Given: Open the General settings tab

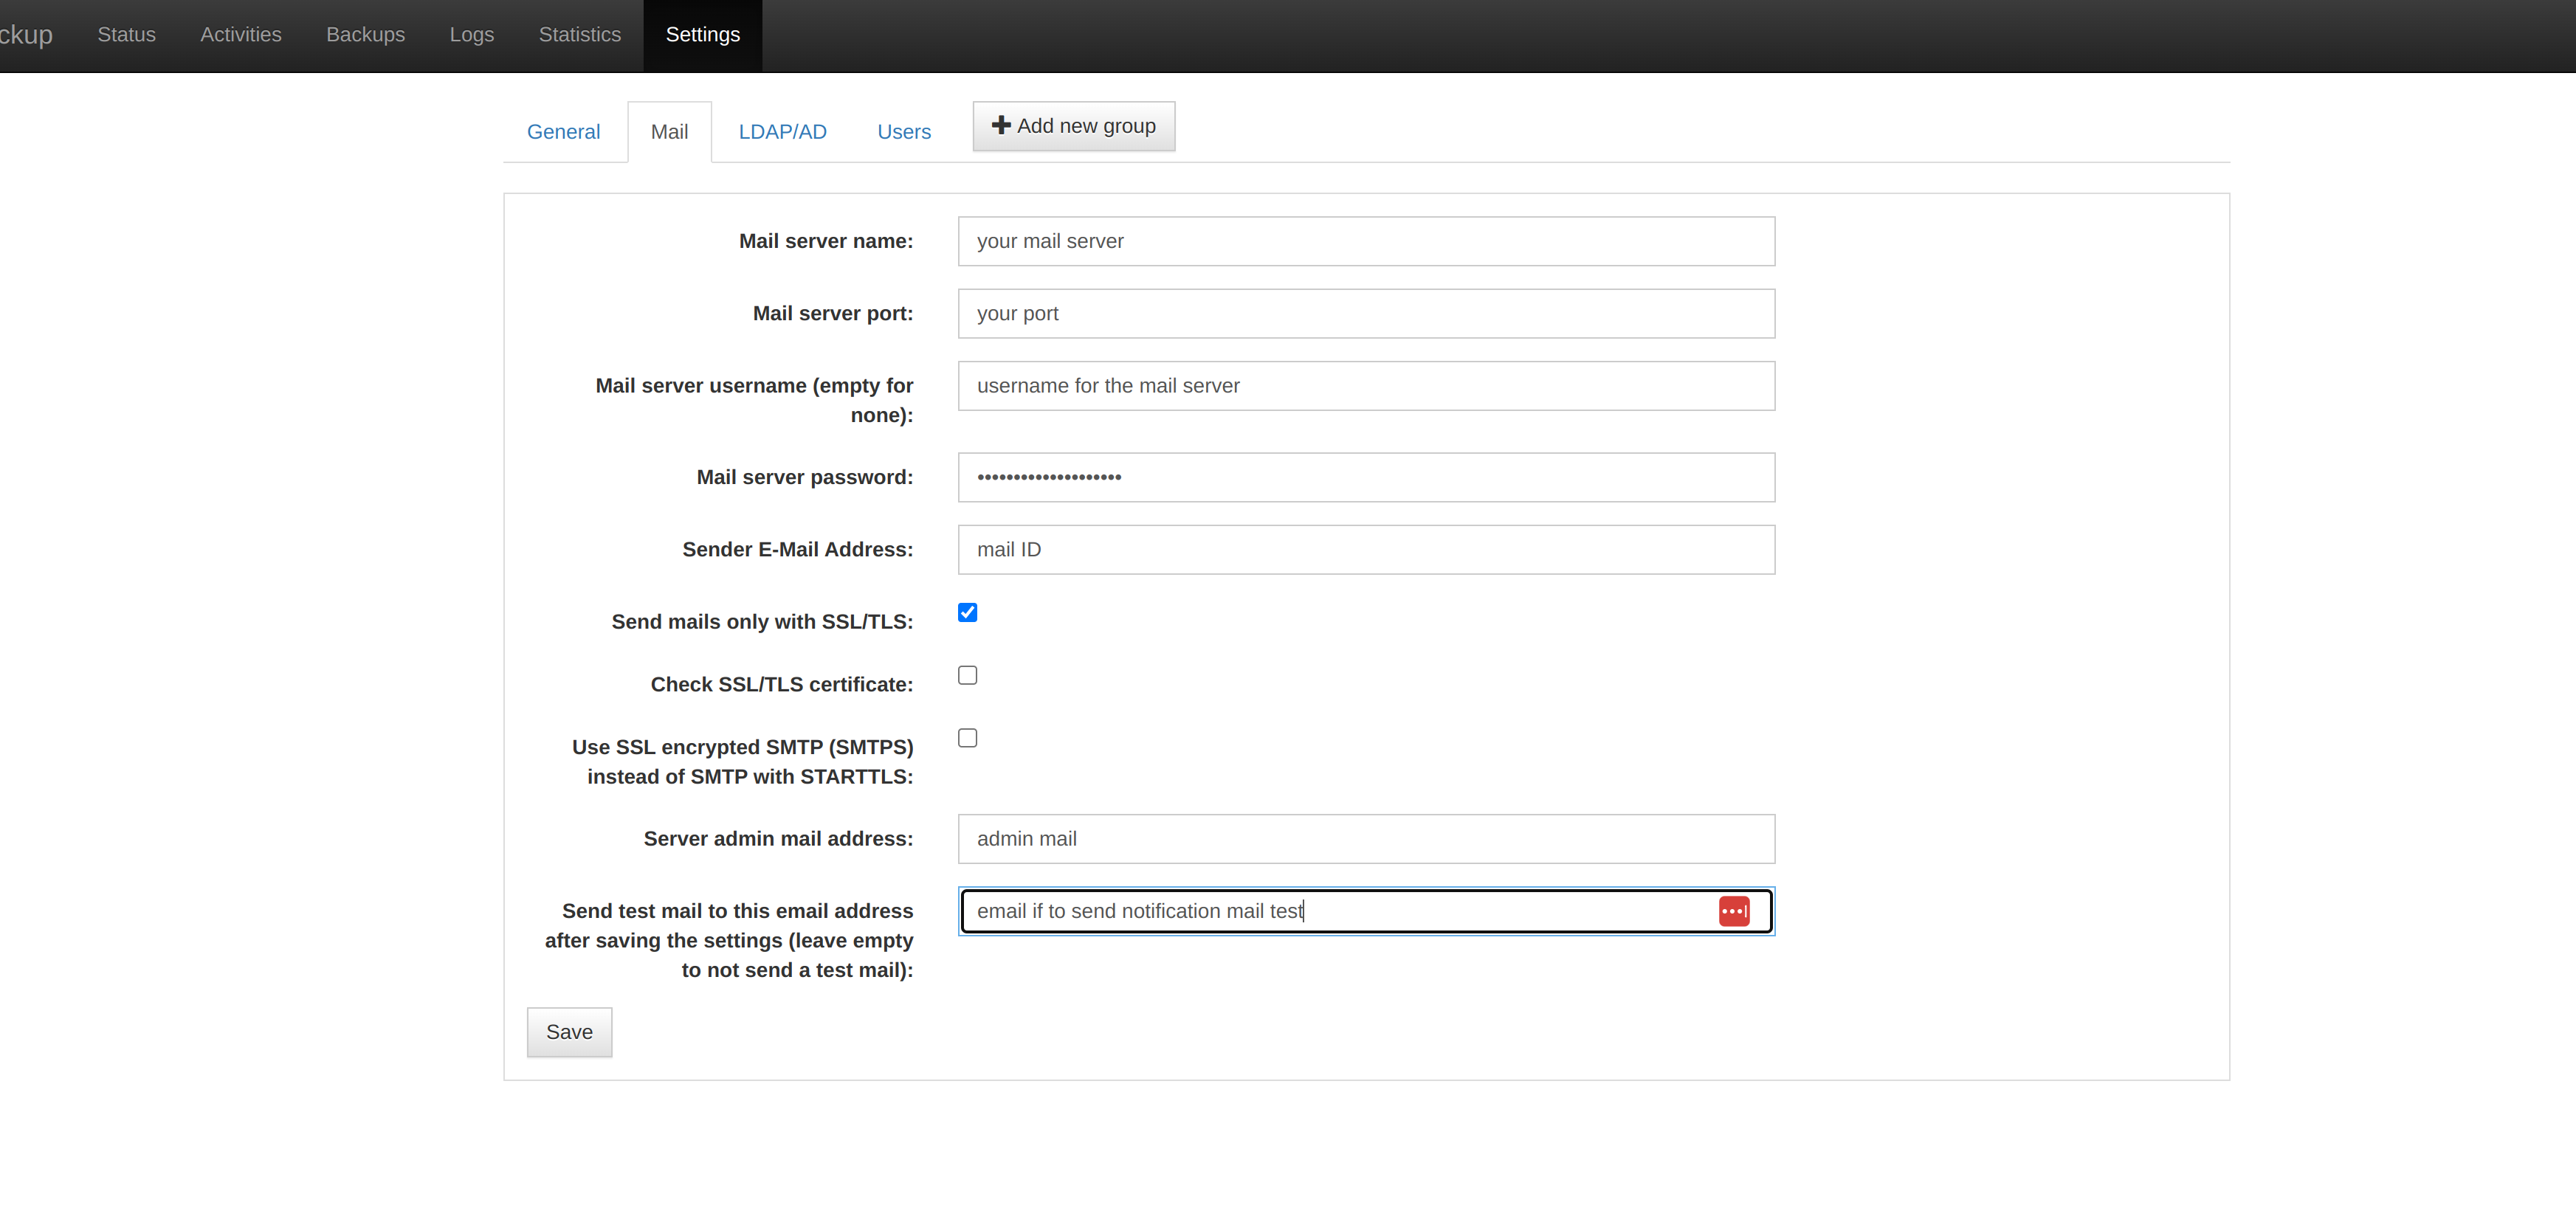Looking at the screenshot, I should pyautogui.click(x=563, y=132).
